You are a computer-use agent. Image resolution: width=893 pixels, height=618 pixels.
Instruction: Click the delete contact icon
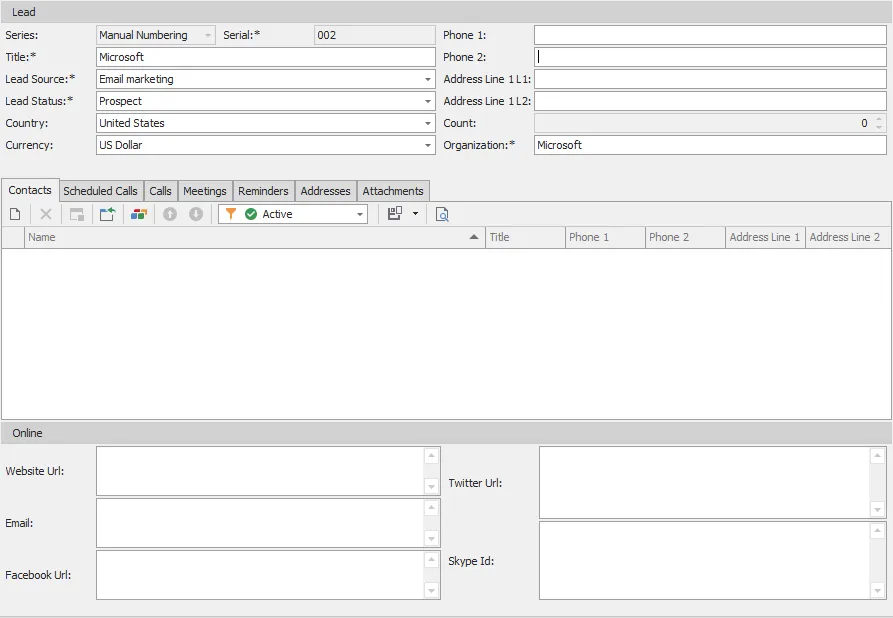46,213
